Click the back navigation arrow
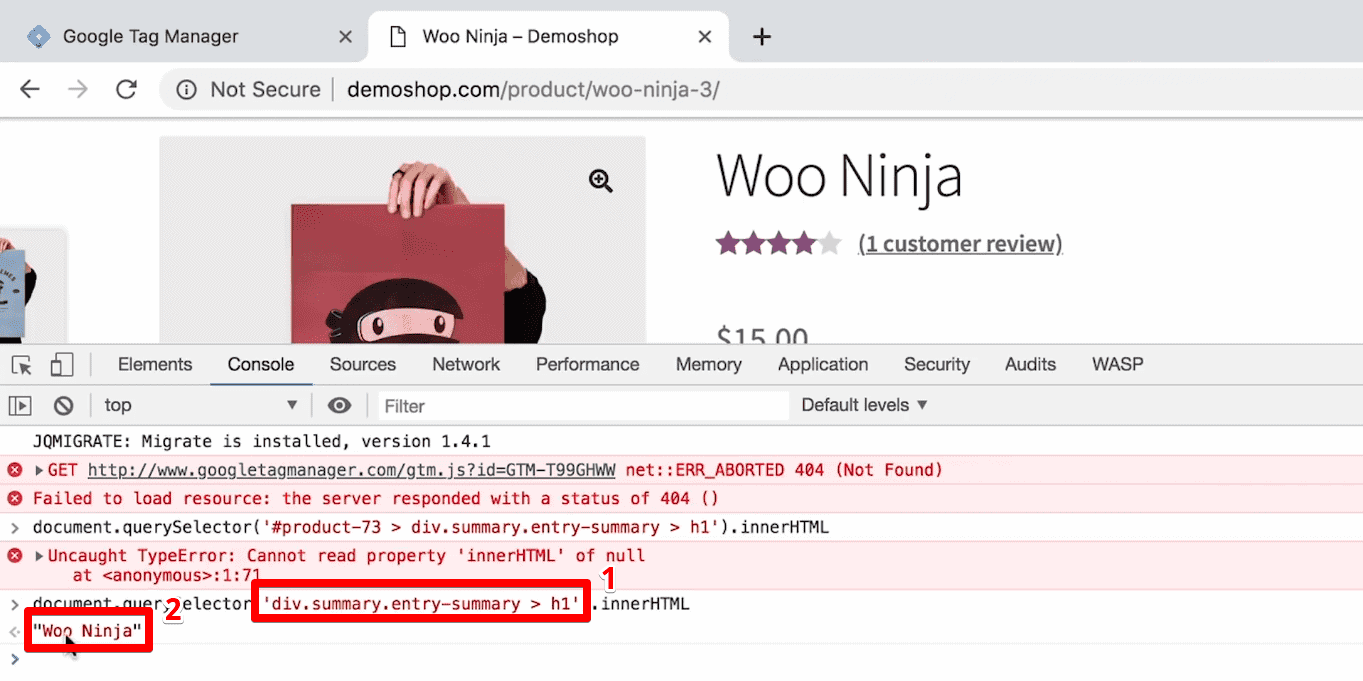Screen dimensions: 1363x681 [x=29, y=89]
